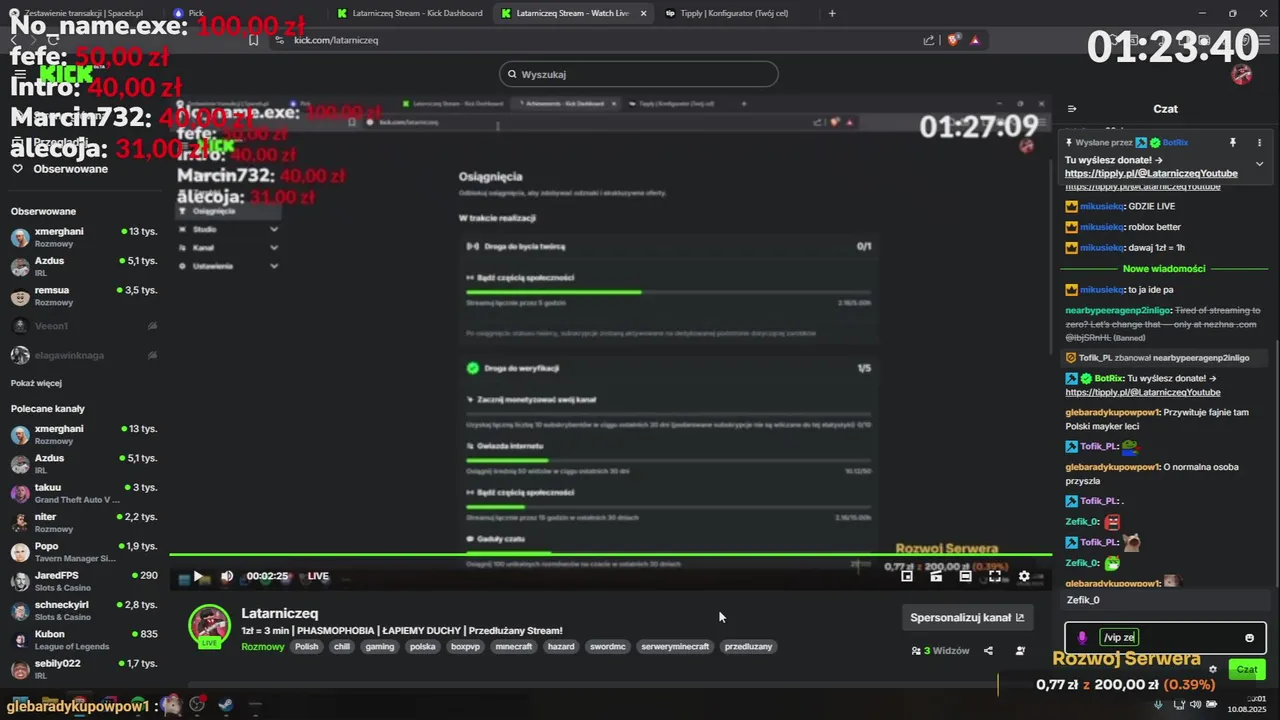
Task: Open schneckyirl recommended channel
Action: click(x=84, y=610)
